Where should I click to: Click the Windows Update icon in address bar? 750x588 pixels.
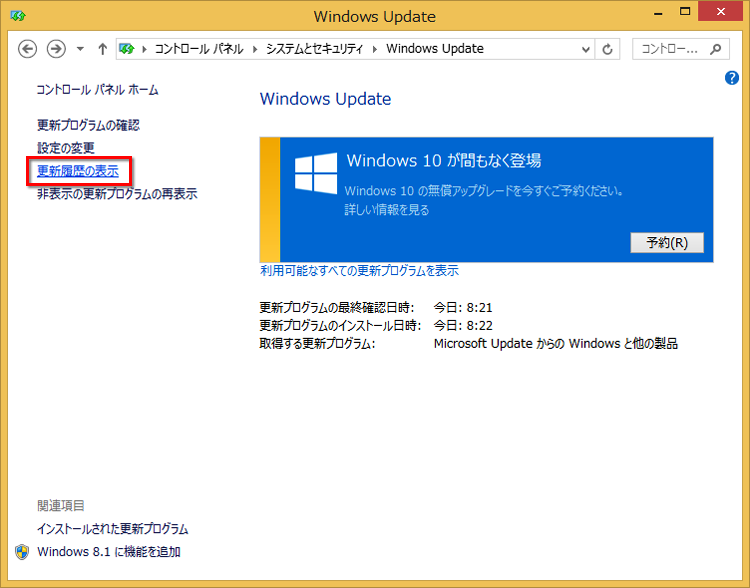click(127, 49)
